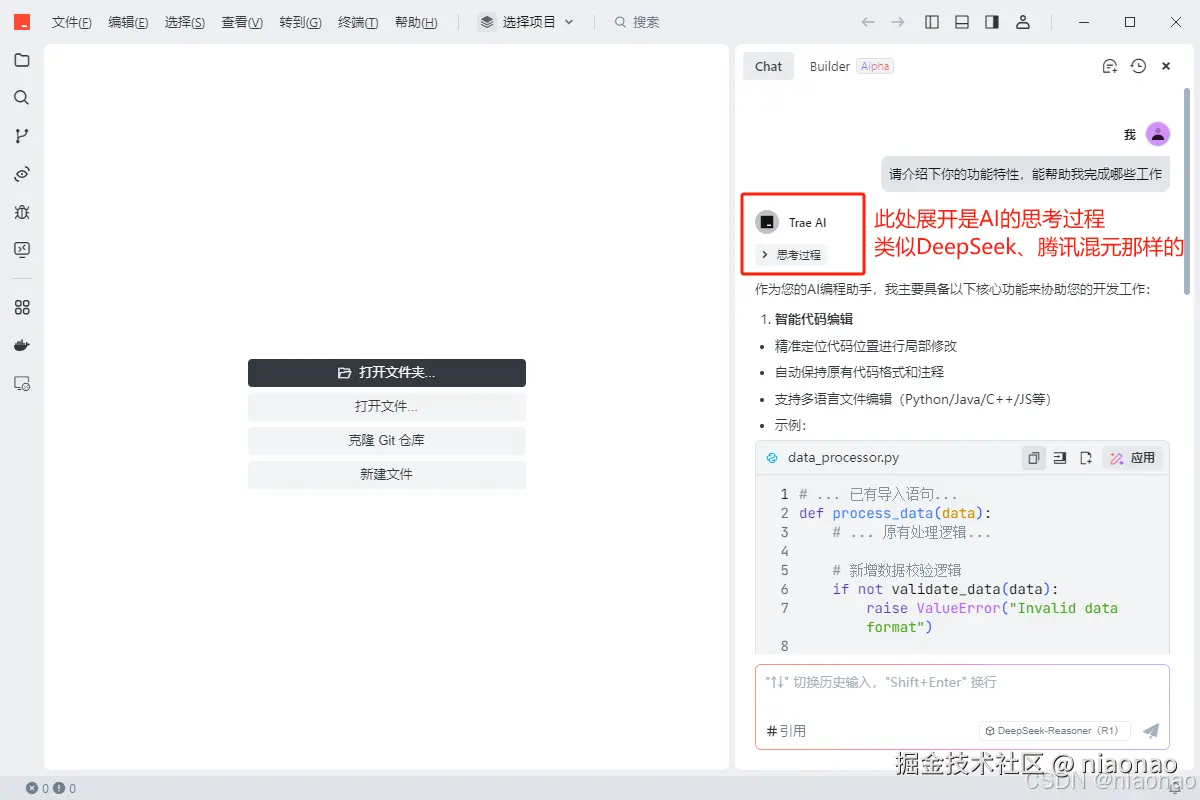The image size is (1200, 800).
Task: Toggle the bottom panel layout icon
Action: pos(961,21)
